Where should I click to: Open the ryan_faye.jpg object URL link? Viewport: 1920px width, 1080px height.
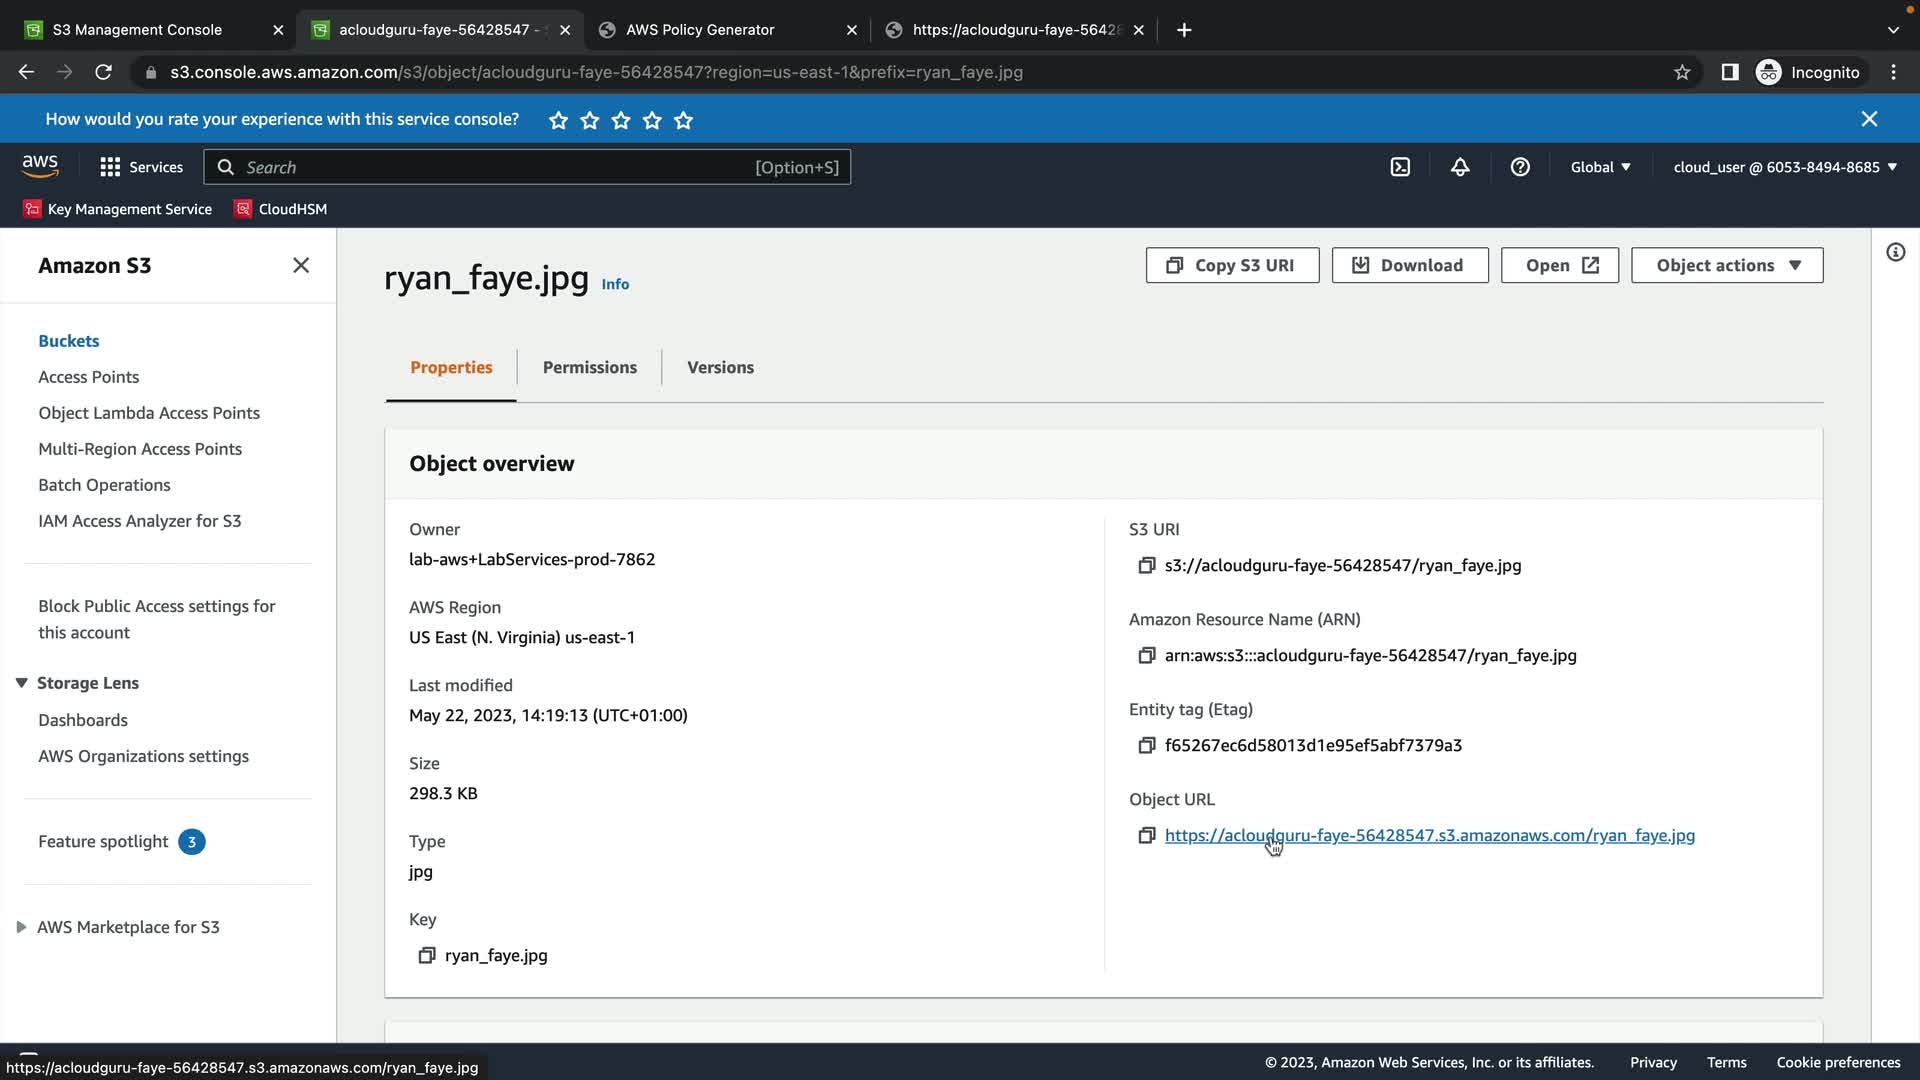(1429, 835)
